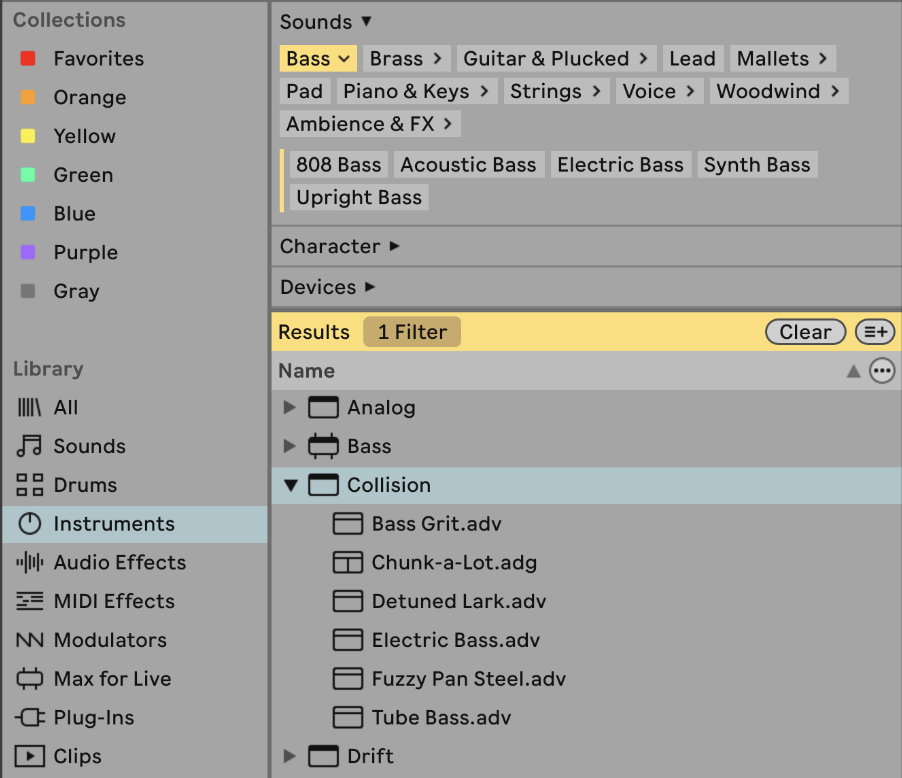
Task: Open the Sounds library category
Action: pyautogui.click(x=89, y=446)
